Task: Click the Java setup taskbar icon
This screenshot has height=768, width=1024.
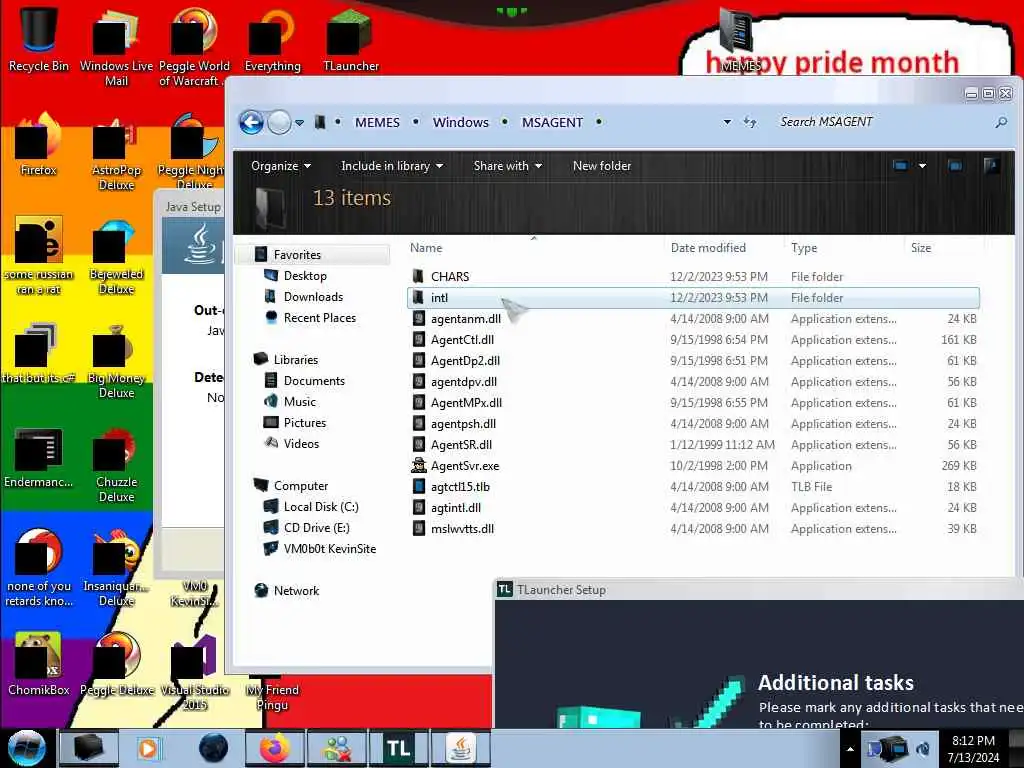Action: (x=461, y=748)
